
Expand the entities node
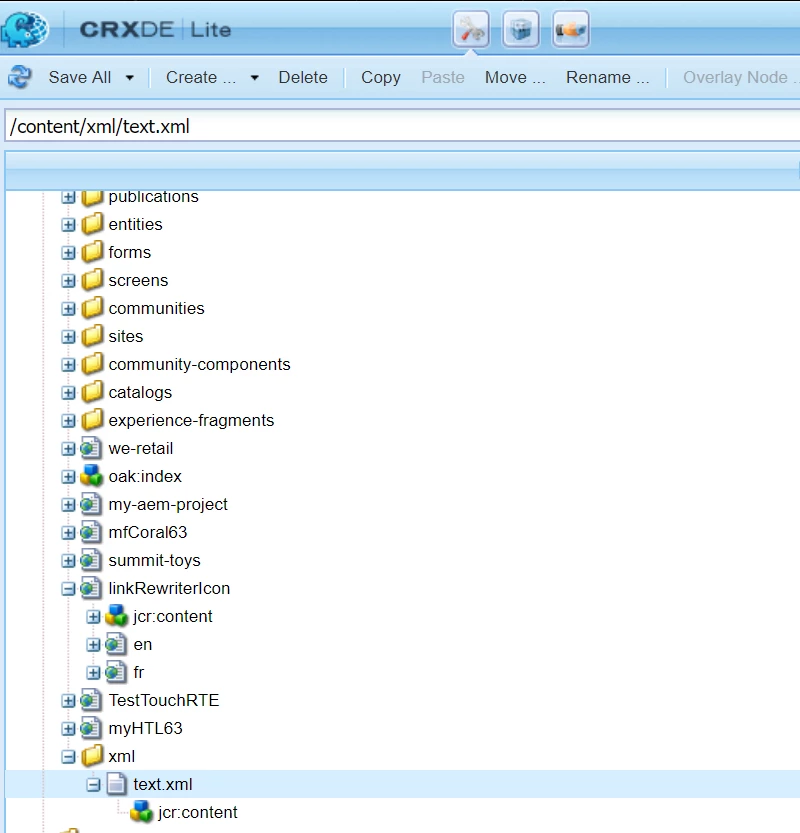coord(68,225)
